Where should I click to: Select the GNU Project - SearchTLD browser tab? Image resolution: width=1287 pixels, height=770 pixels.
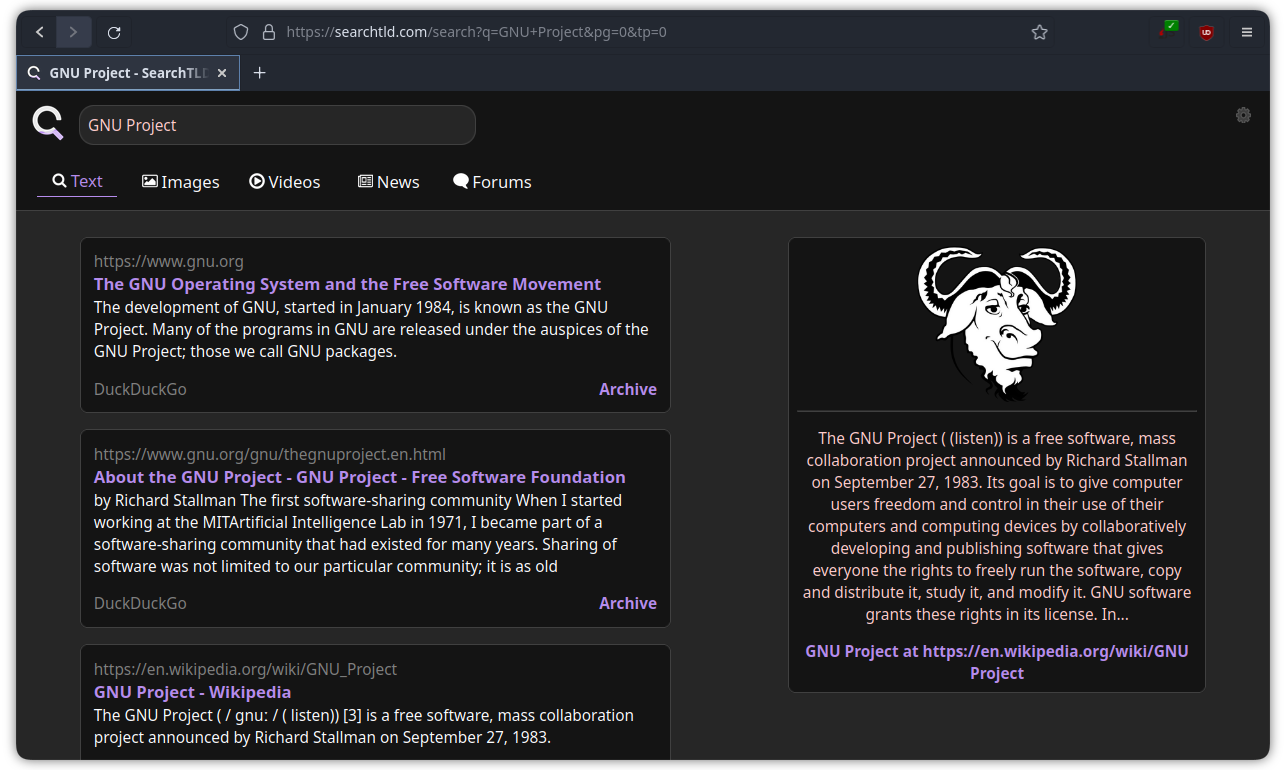click(x=128, y=73)
